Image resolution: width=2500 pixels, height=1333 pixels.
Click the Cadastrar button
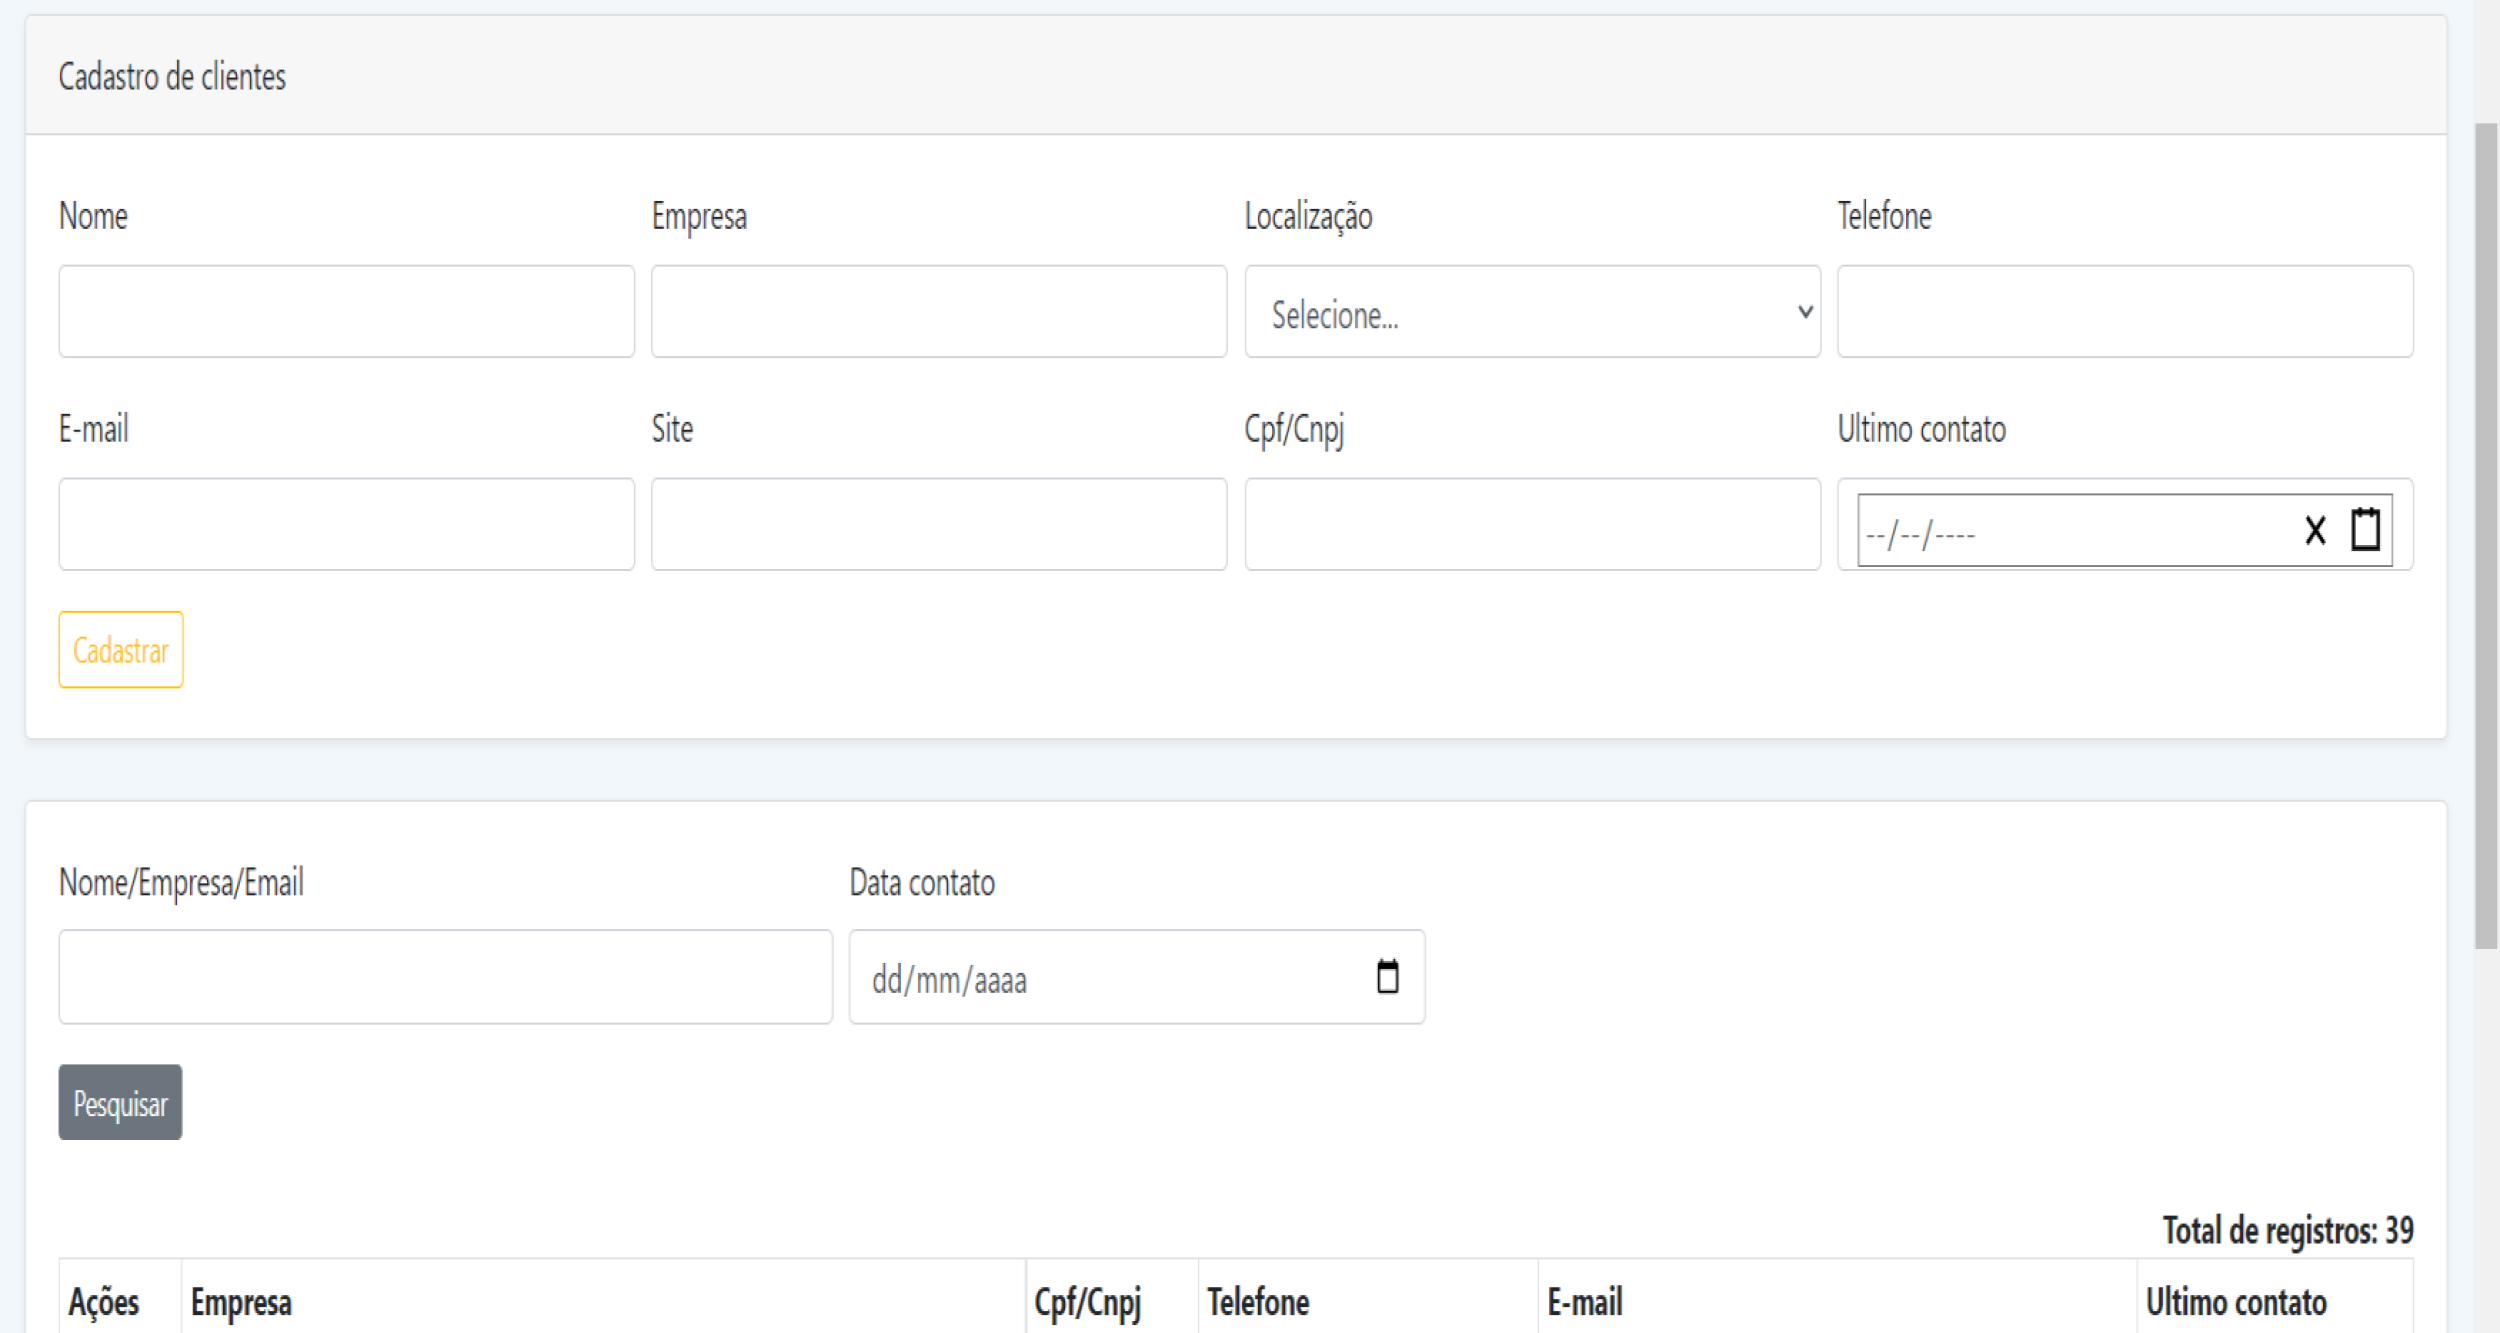point(121,650)
